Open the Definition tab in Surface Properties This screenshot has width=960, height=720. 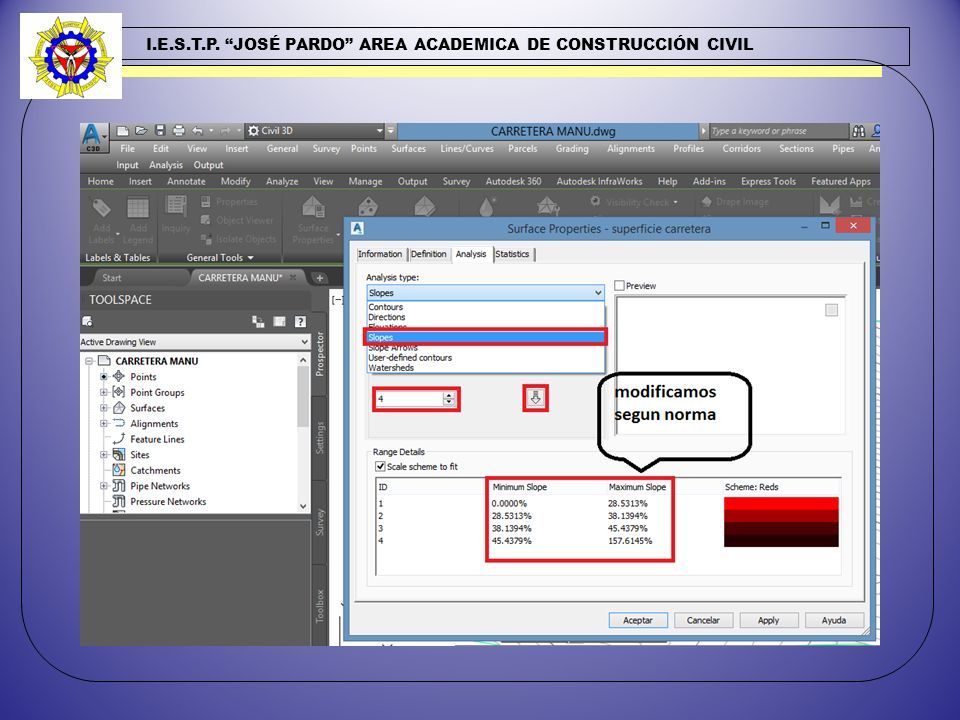pos(429,254)
